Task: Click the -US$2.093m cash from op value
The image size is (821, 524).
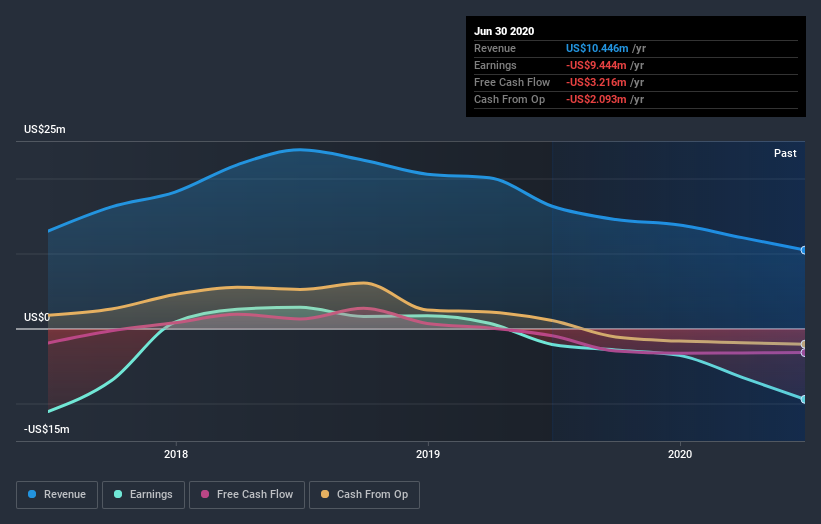Action: [596, 99]
